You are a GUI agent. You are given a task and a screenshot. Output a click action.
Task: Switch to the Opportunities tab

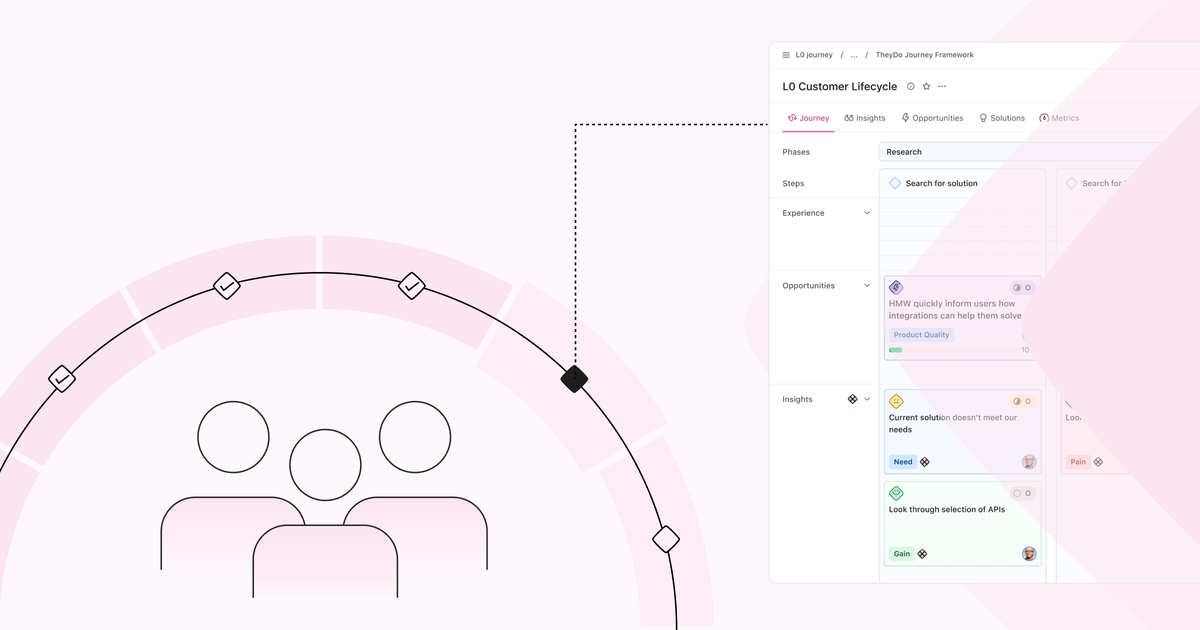(x=932, y=118)
